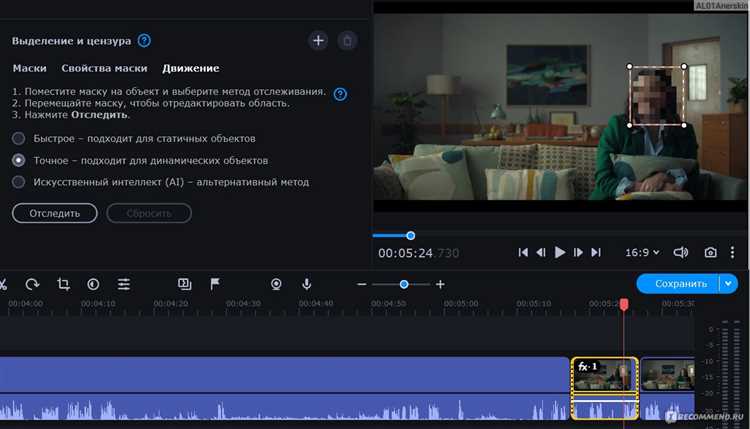Open help next to Выделение и цензура

click(x=144, y=41)
